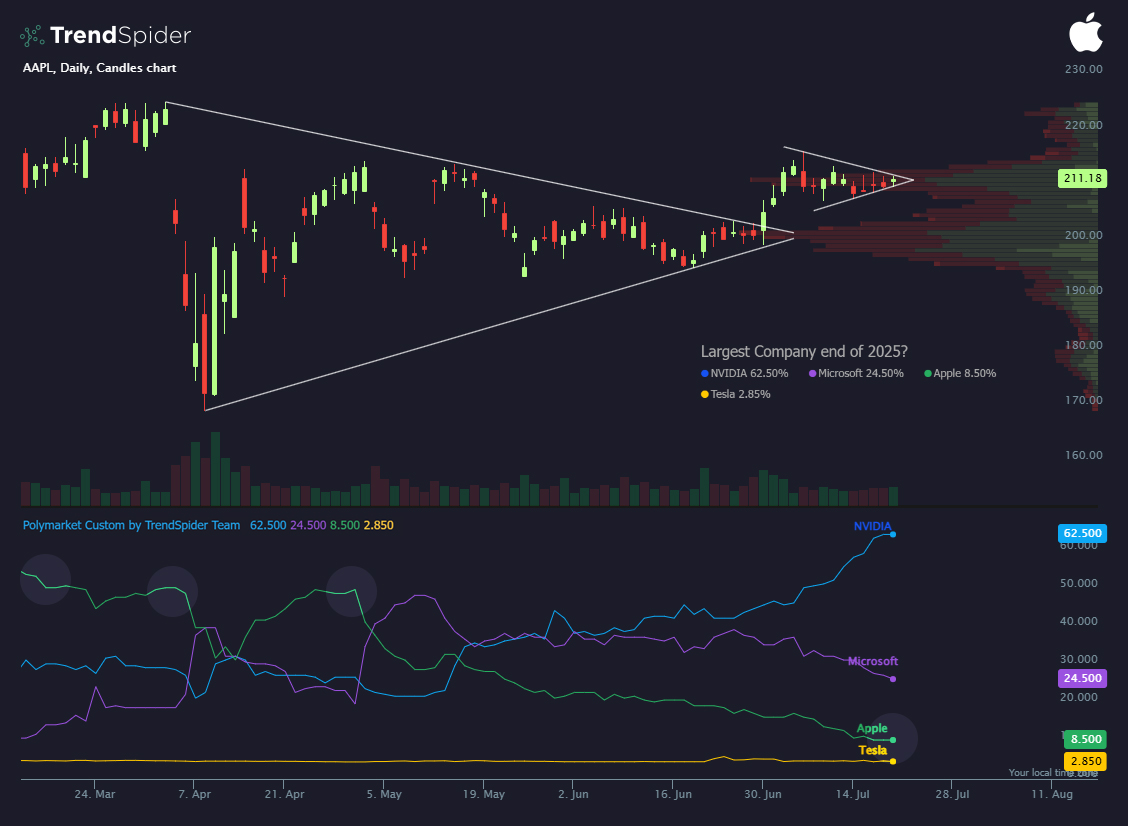Click the 190.00 price axis label
The height and width of the screenshot is (826, 1128).
(x=1083, y=290)
